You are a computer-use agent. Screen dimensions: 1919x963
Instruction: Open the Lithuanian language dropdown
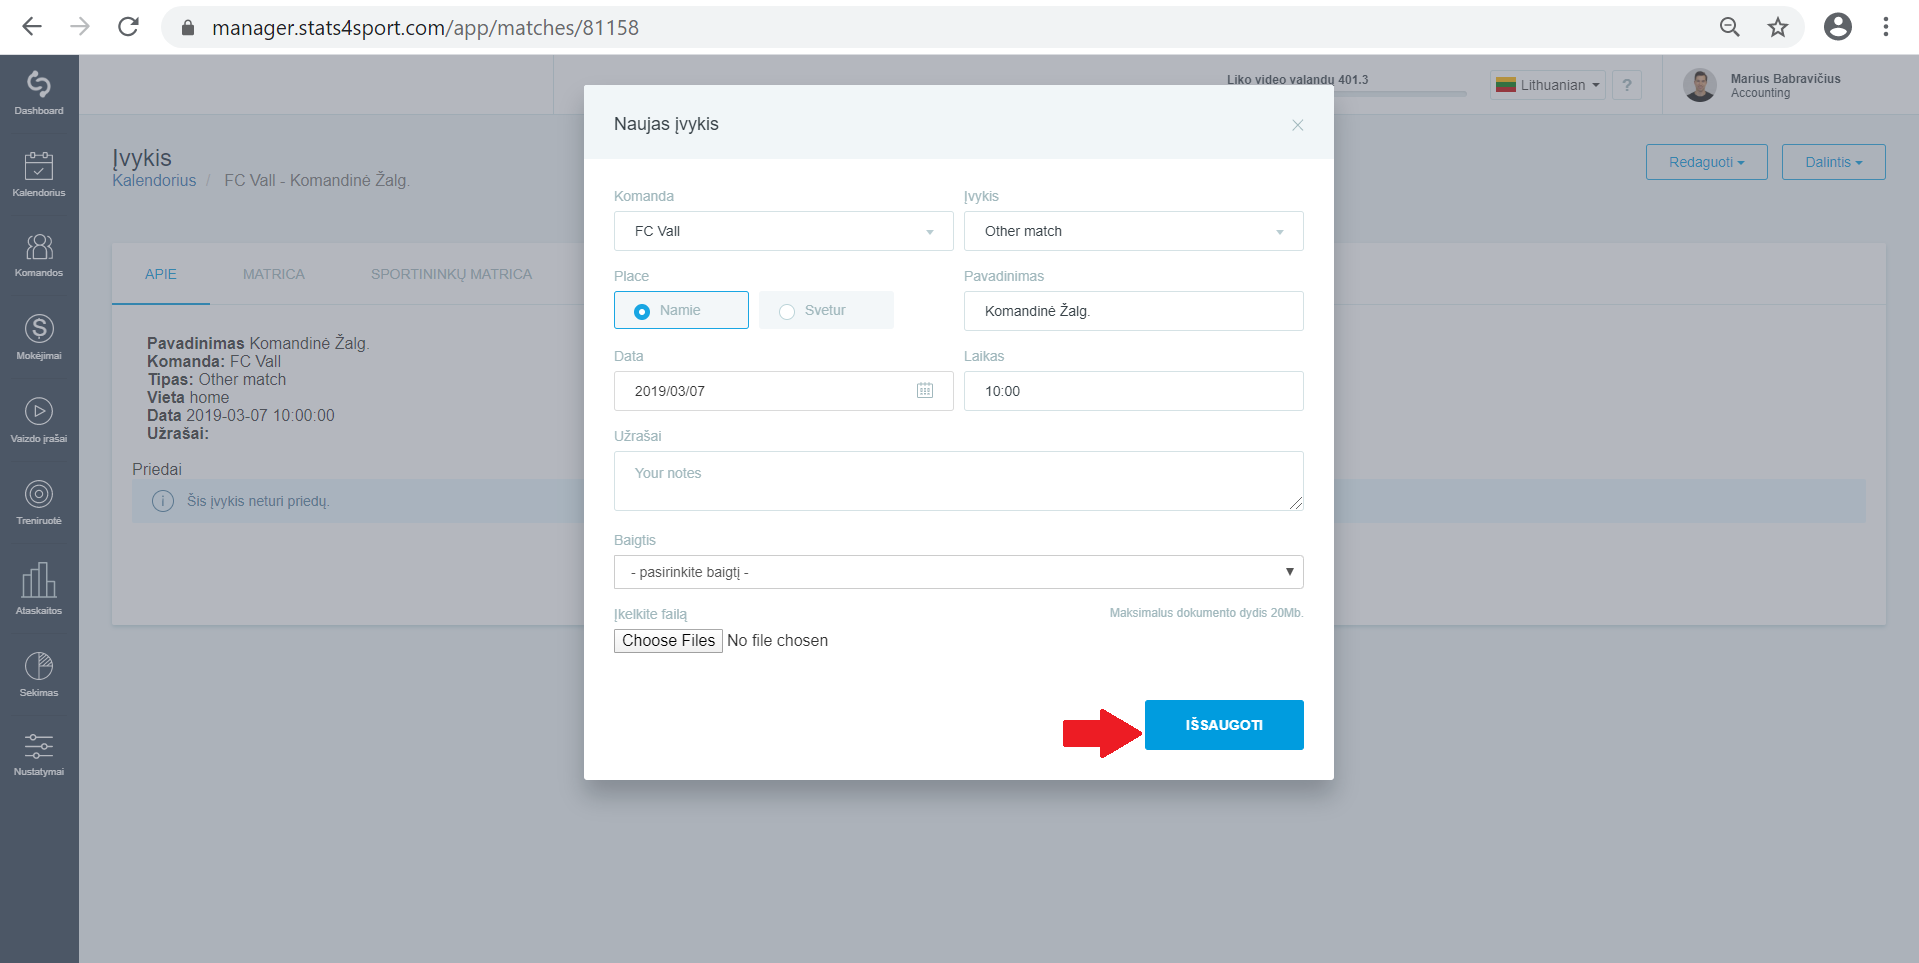[x=1548, y=85]
